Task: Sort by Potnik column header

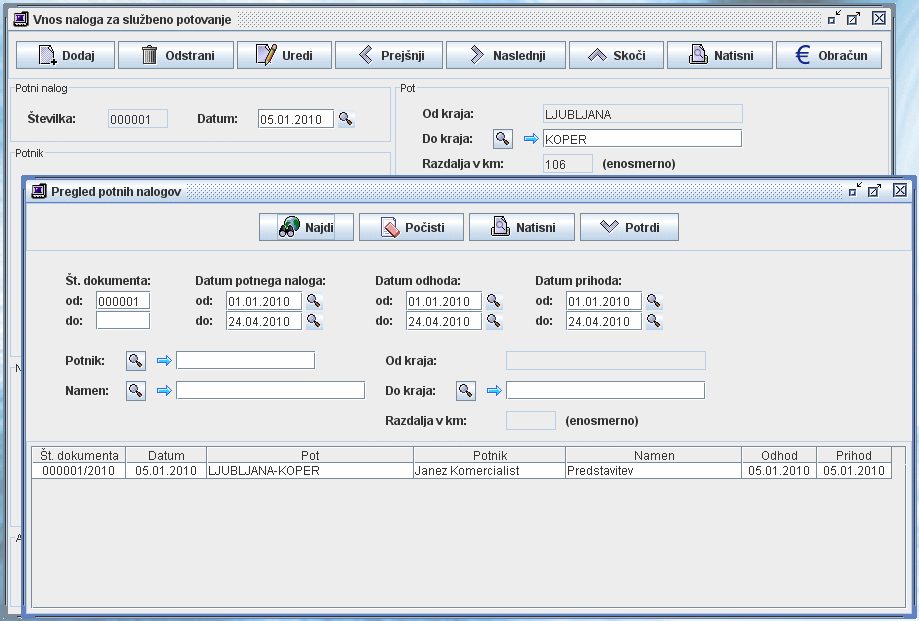Action: point(490,455)
